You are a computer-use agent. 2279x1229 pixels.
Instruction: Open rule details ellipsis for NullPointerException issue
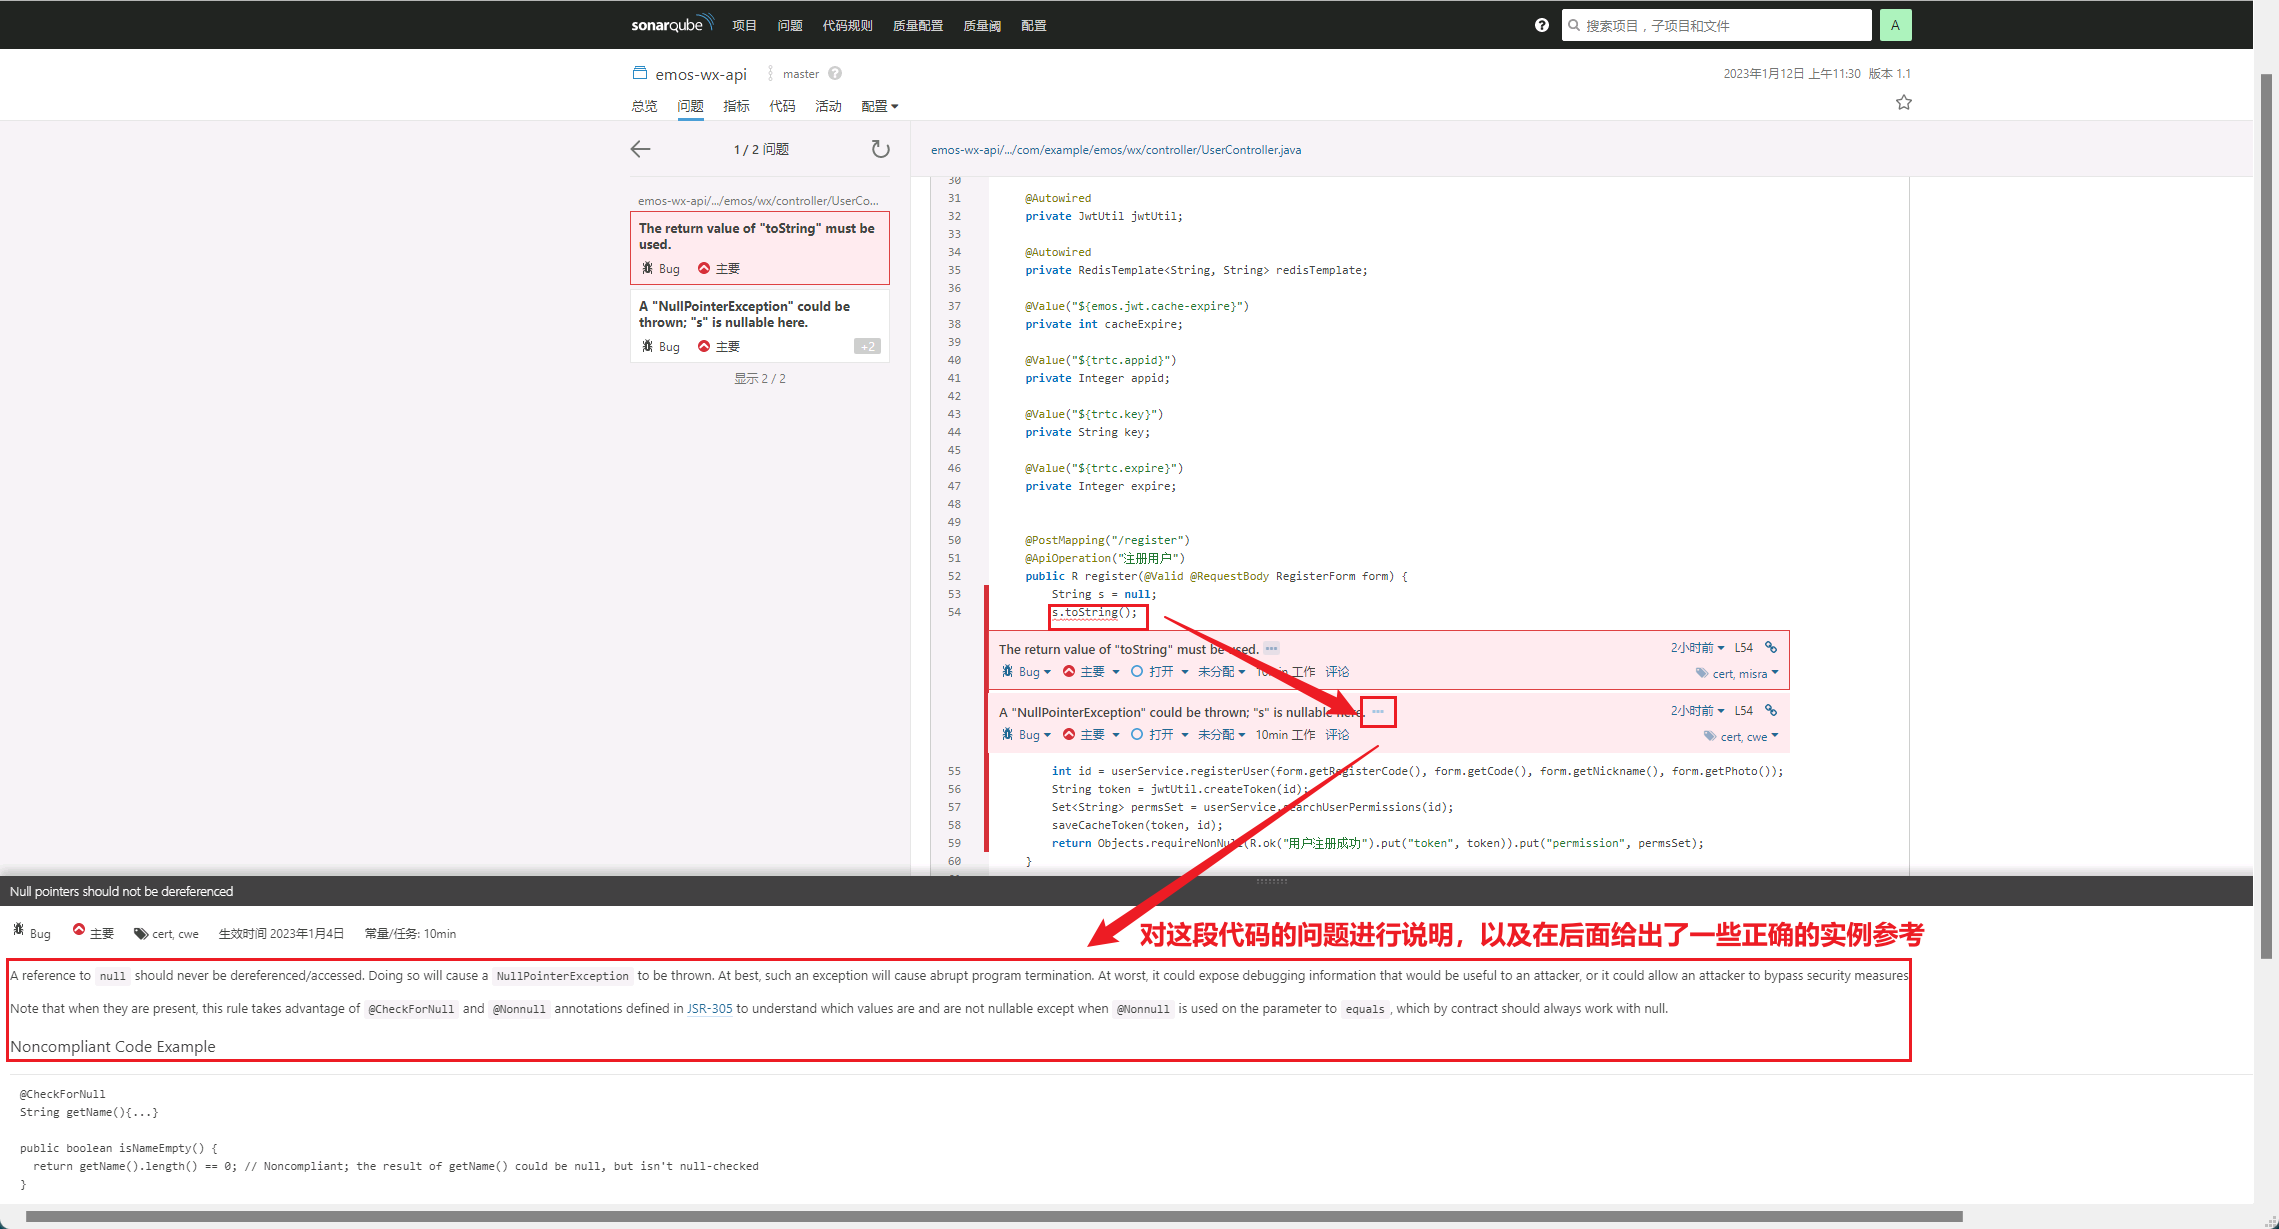tap(1378, 711)
